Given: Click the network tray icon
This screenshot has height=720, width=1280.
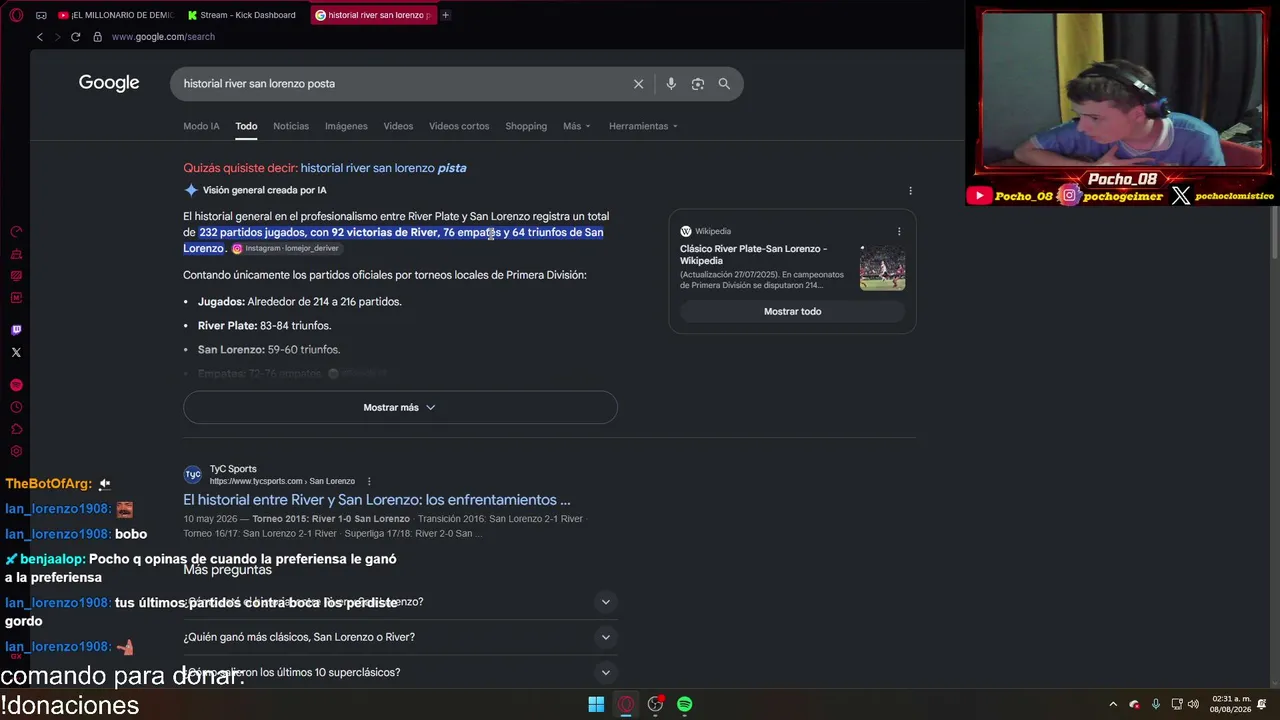Looking at the screenshot, I should (x=1177, y=704).
